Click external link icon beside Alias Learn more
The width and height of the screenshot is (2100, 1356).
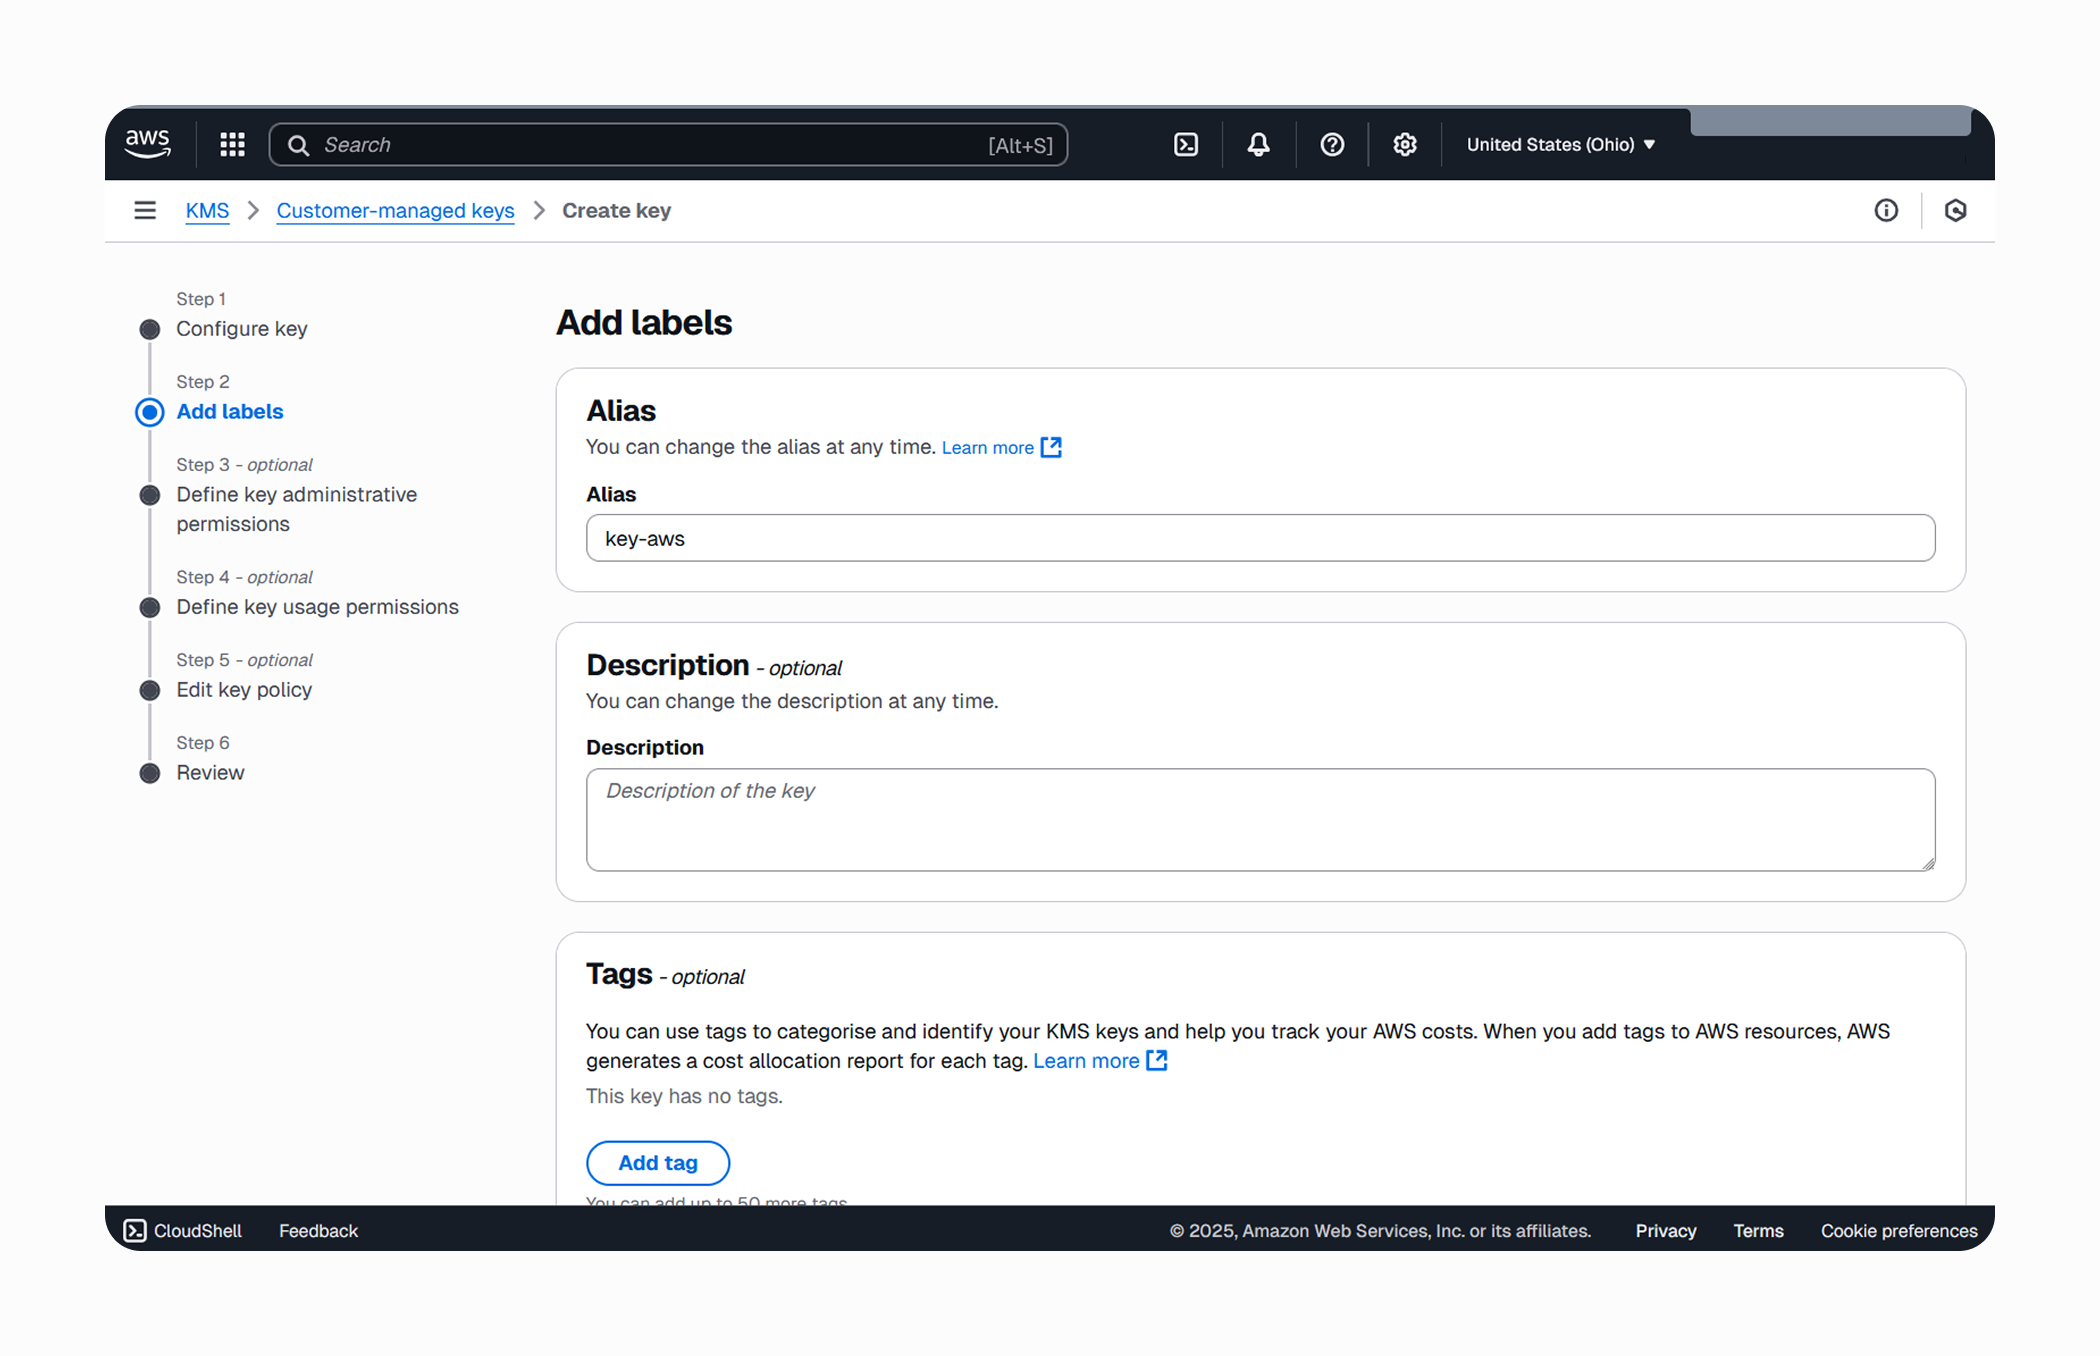pyautogui.click(x=1051, y=447)
